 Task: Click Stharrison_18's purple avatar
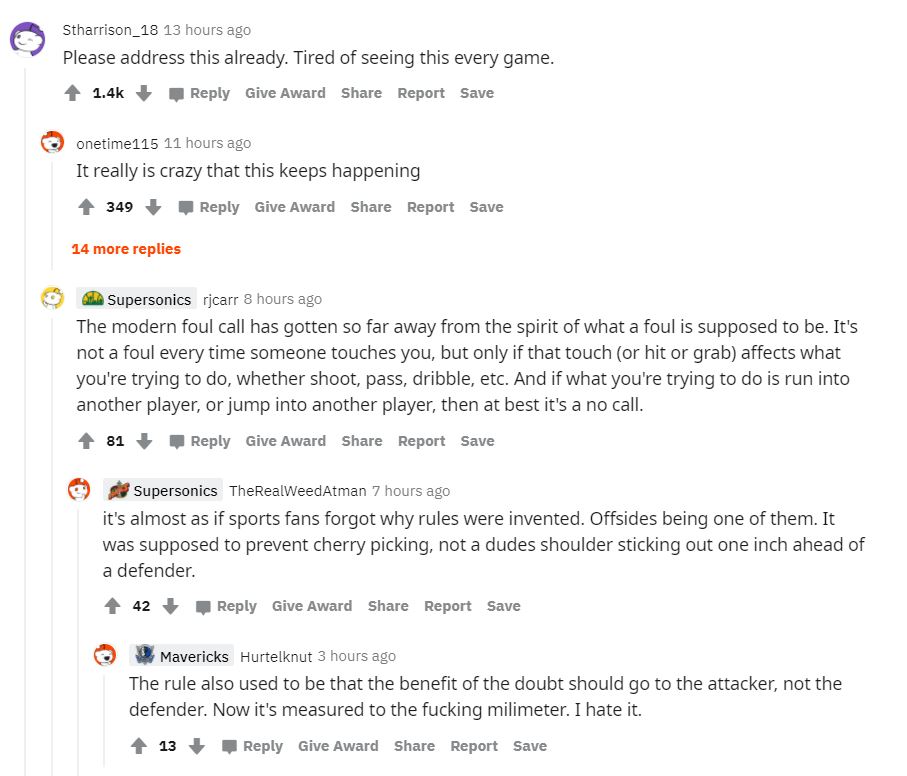[x=27, y=40]
